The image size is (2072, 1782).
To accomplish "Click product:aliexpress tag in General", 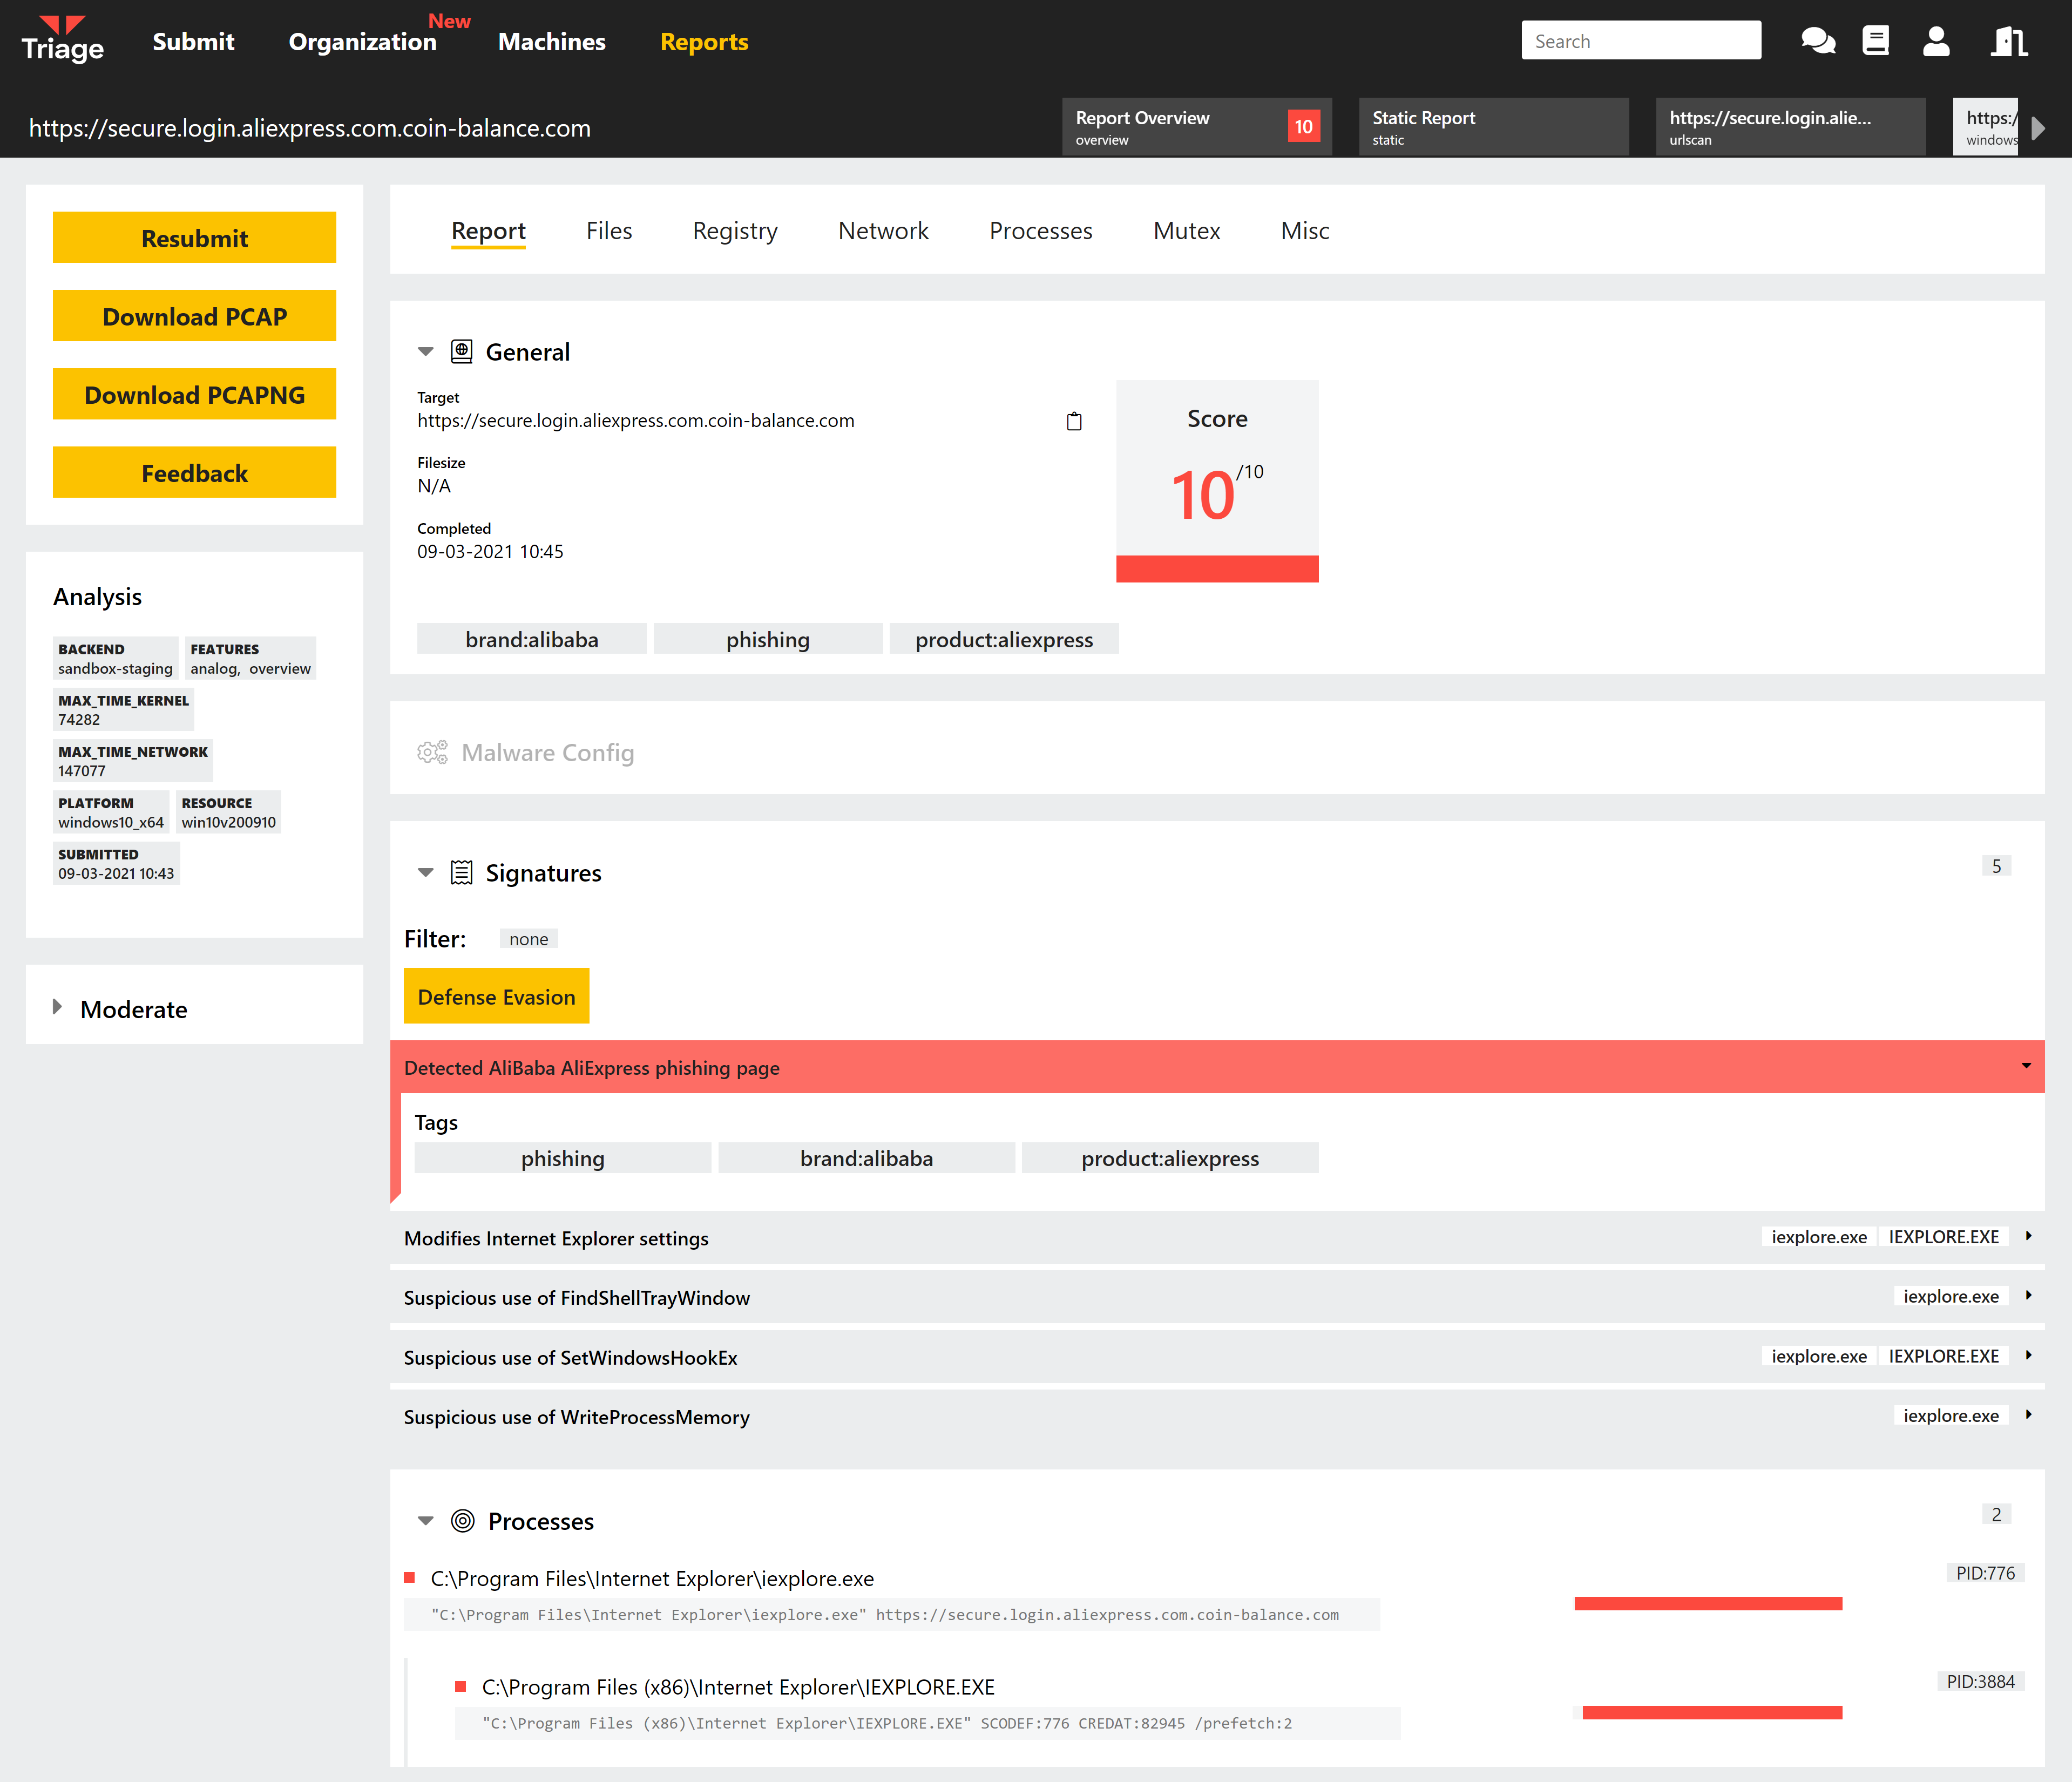I will 1004,639.
